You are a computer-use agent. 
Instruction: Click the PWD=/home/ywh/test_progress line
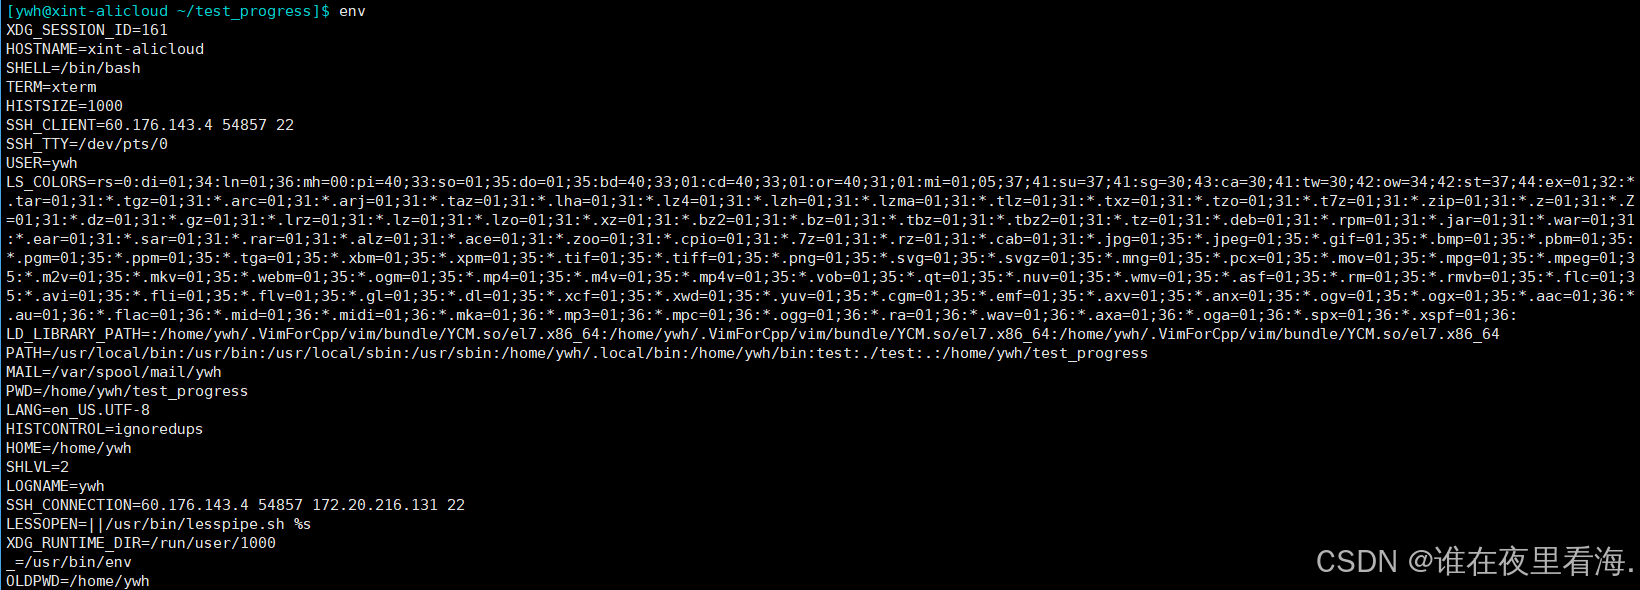pyautogui.click(x=127, y=391)
